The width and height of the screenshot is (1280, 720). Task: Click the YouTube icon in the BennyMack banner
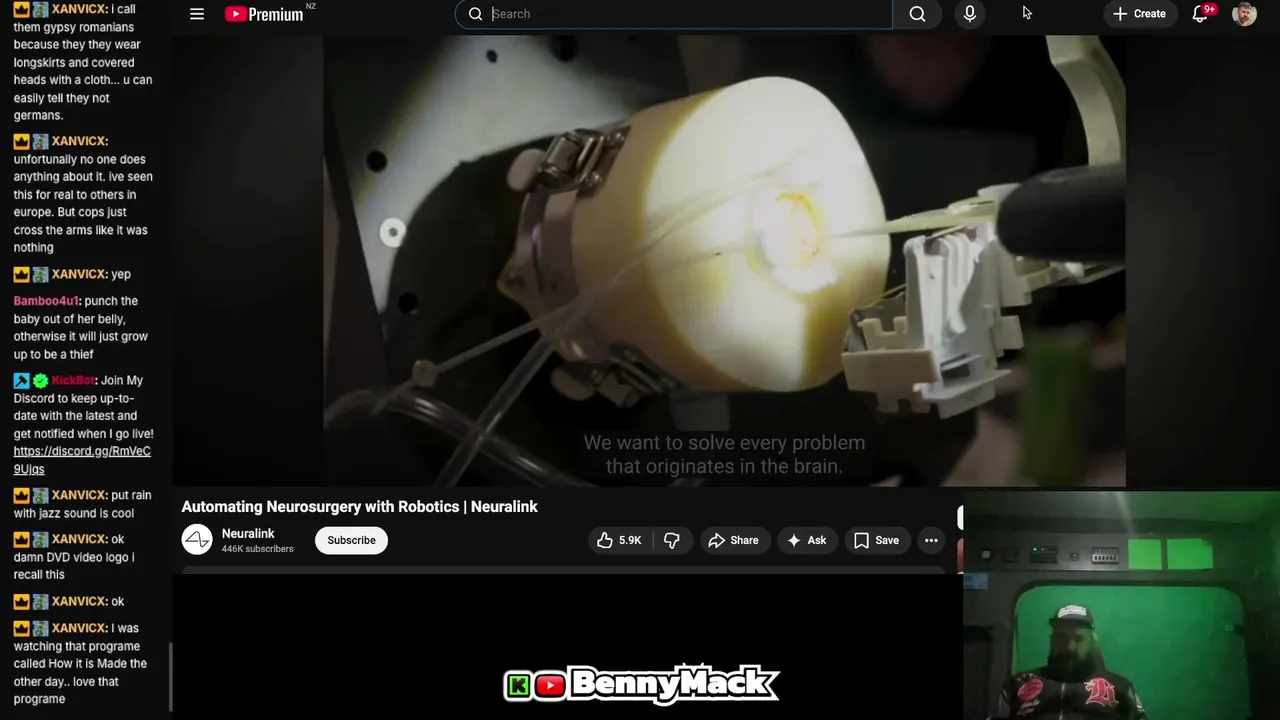(x=549, y=685)
